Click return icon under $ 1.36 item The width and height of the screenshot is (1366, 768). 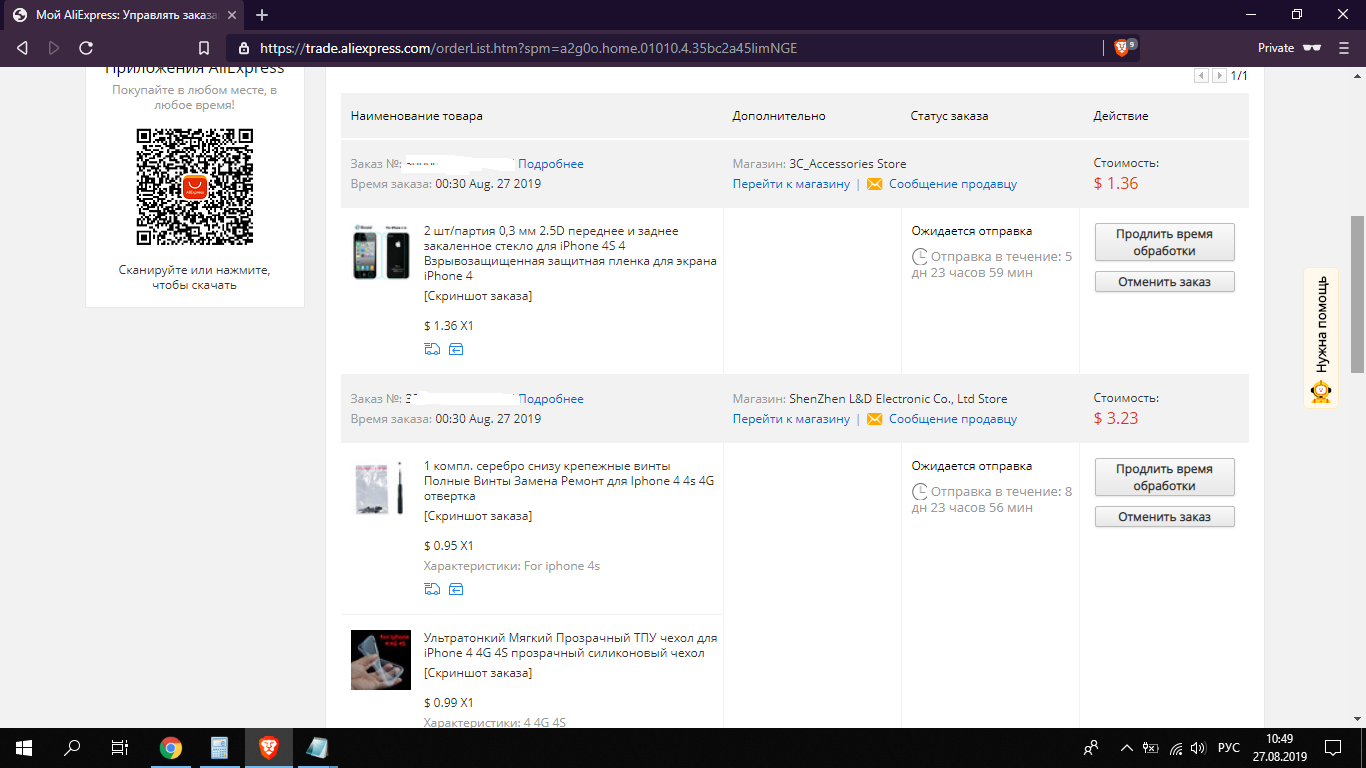click(x=456, y=349)
